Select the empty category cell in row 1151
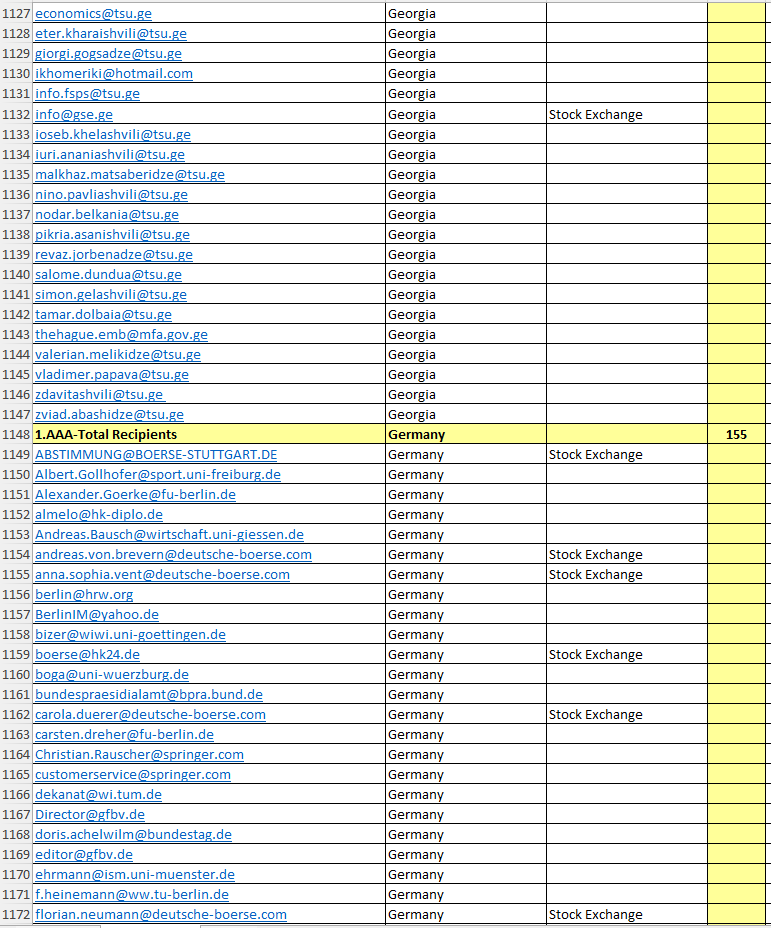 pyautogui.click(x=627, y=495)
